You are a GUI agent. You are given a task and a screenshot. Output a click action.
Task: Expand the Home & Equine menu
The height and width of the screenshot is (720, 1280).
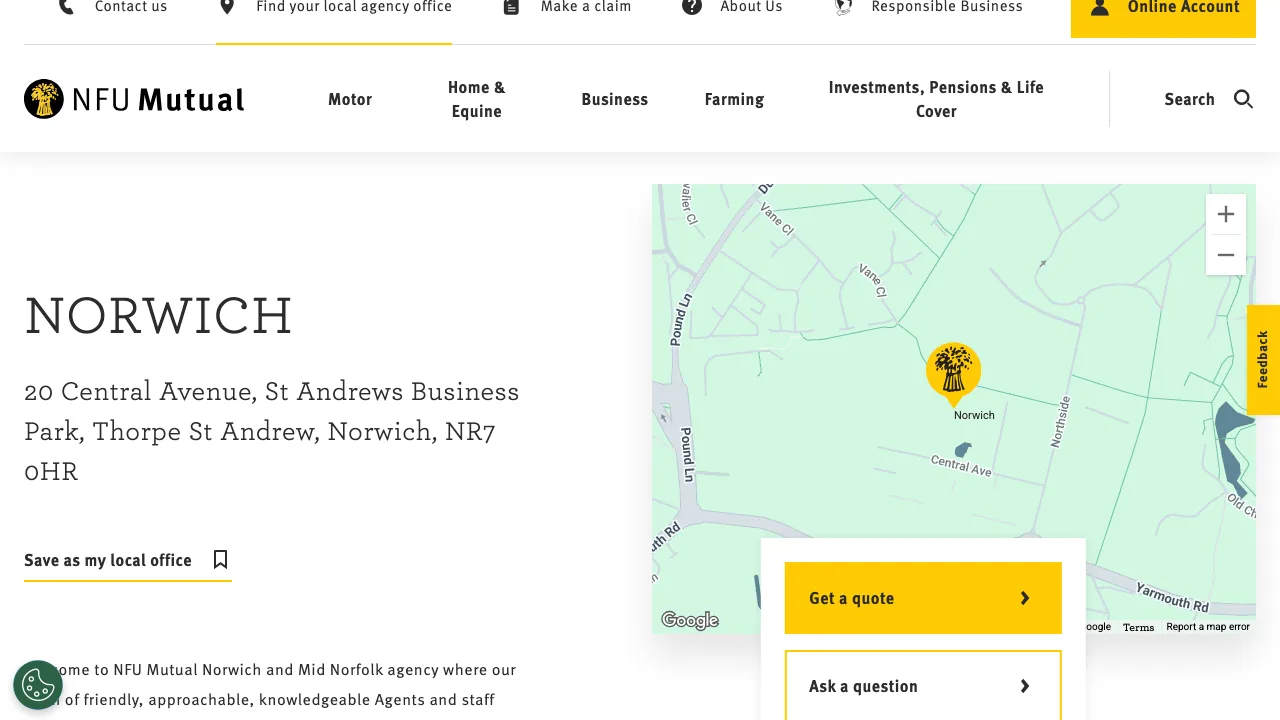point(476,99)
